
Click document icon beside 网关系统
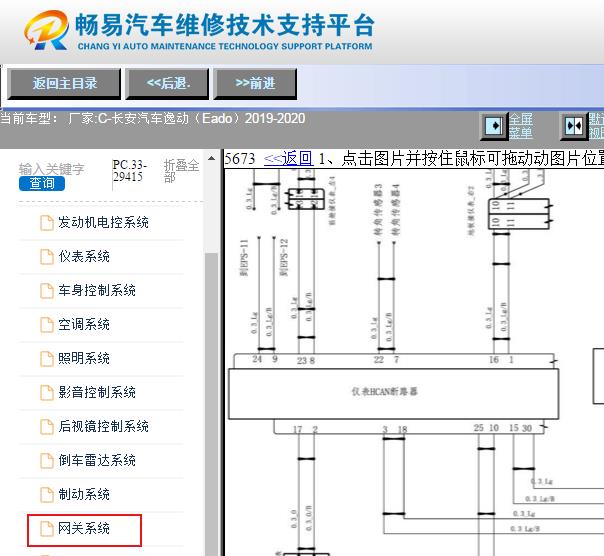[47, 528]
